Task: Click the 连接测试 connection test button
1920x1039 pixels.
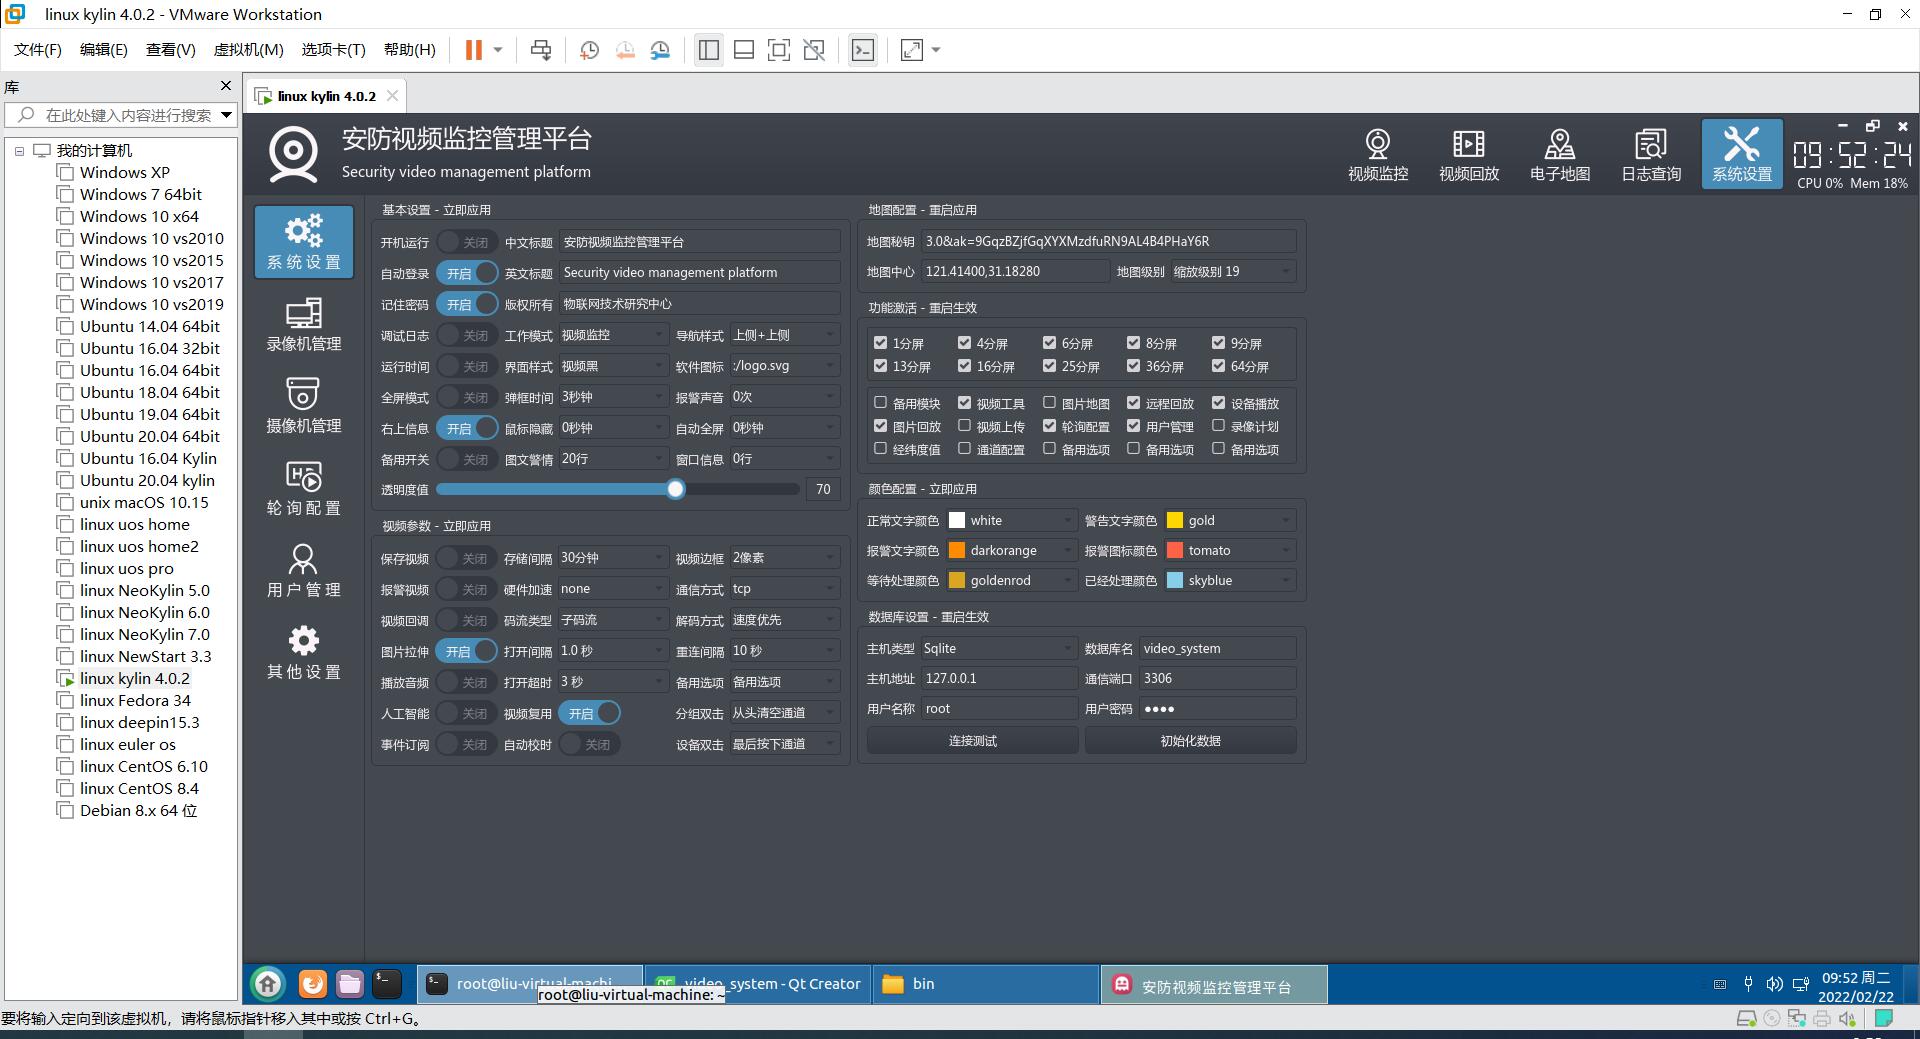Action: click(972, 741)
